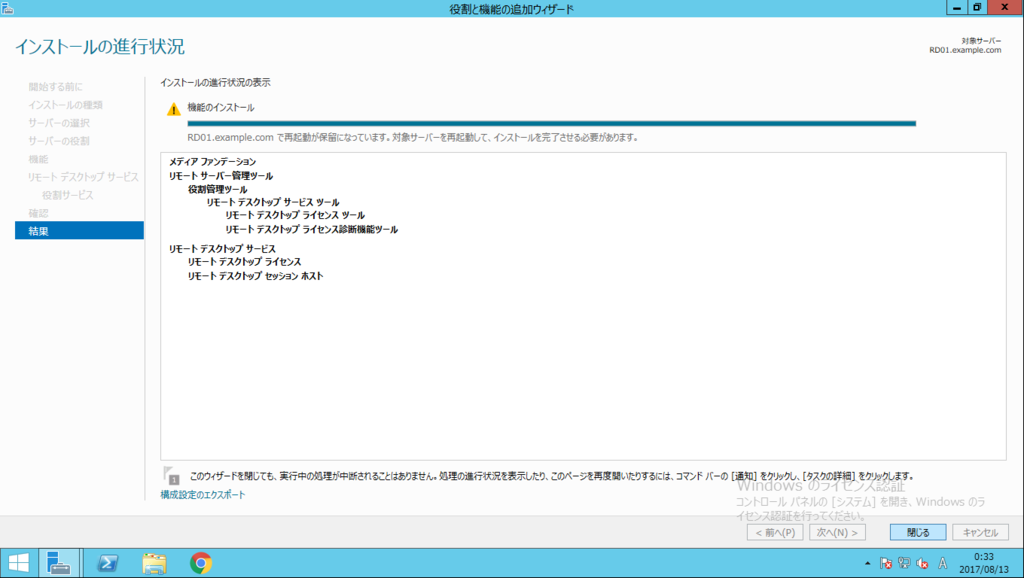Click the wizard icon in the title bar

click(10, 7)
